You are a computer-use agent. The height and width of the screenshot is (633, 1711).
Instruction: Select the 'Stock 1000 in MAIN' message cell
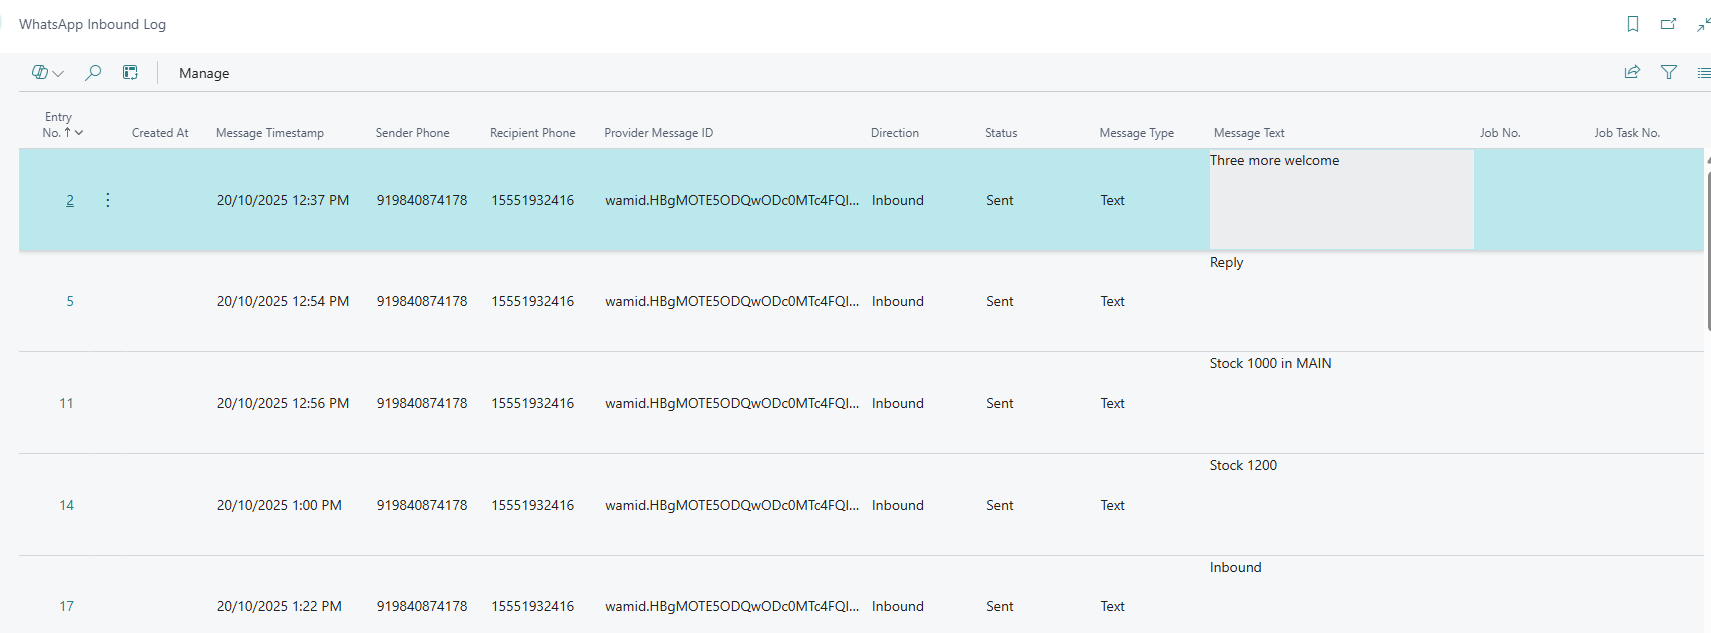coord(1270,364)
